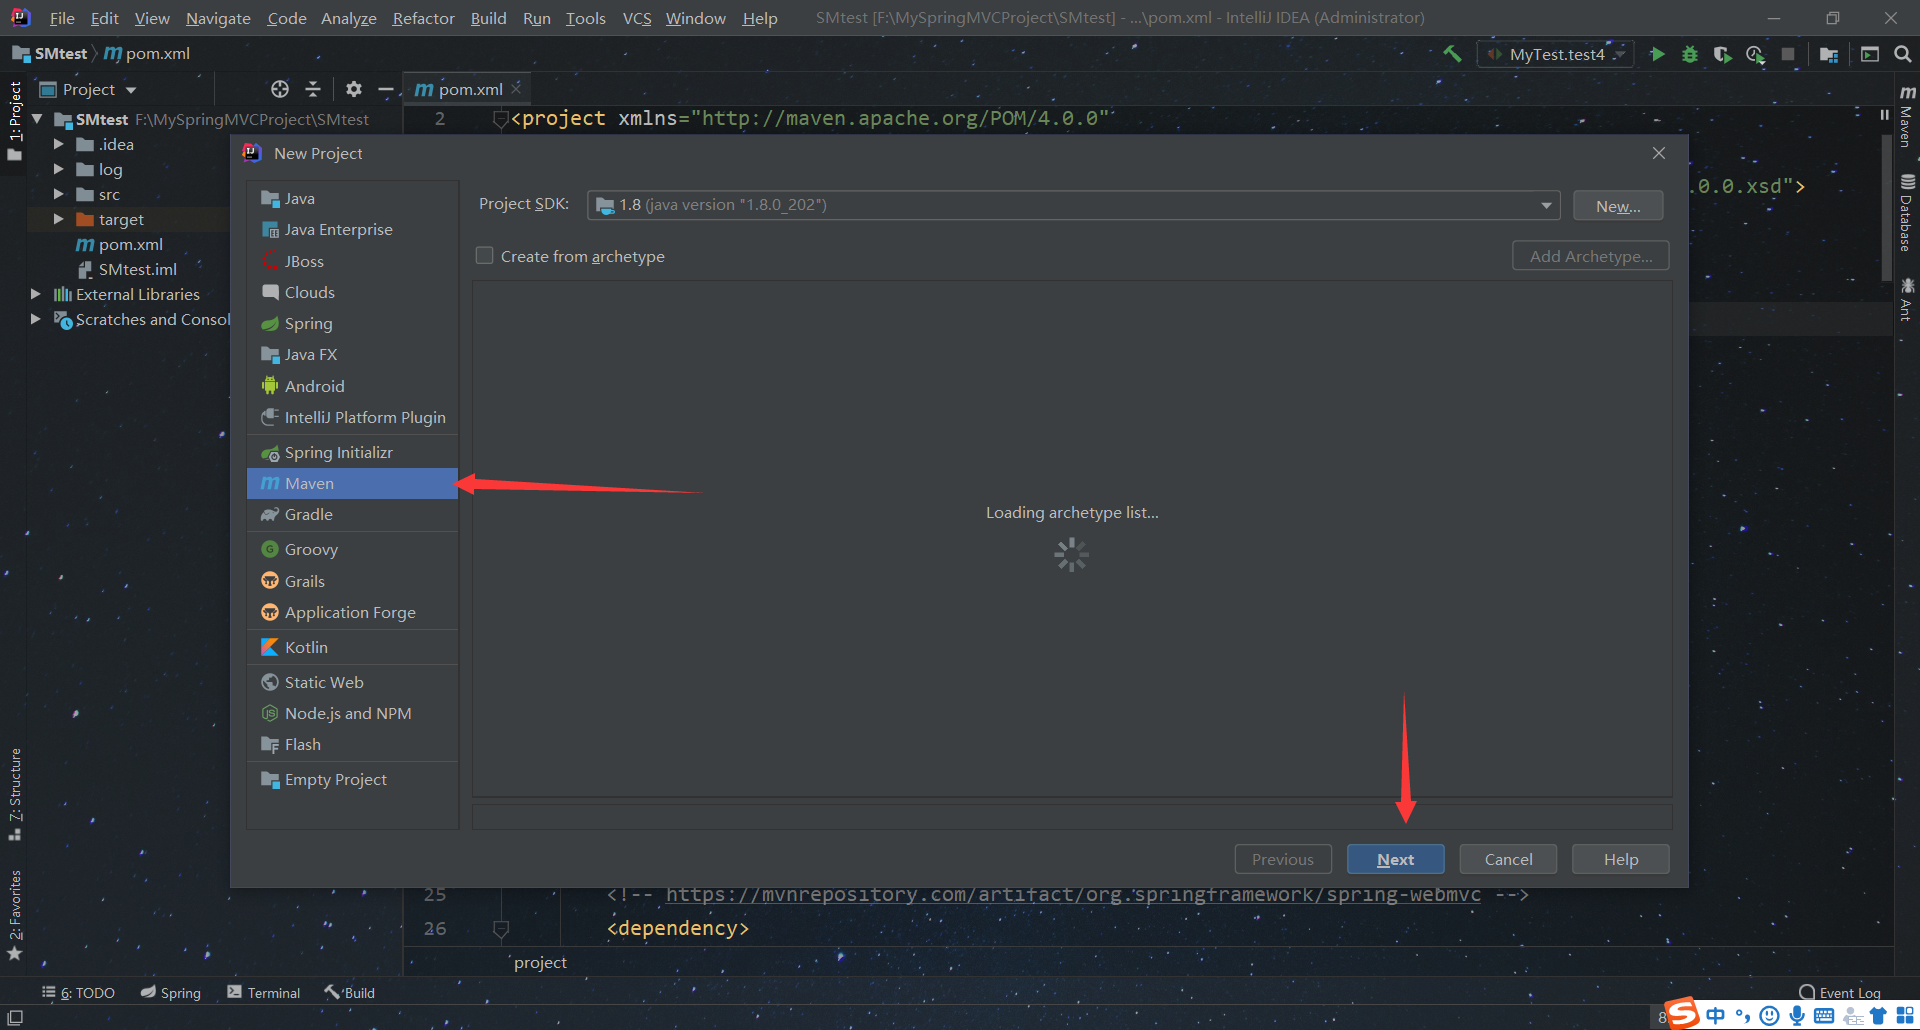The width and height of the screenshot is (1920, 1030).
Task: Click the project breadcrumb in editor
Action: coord(540,962)
